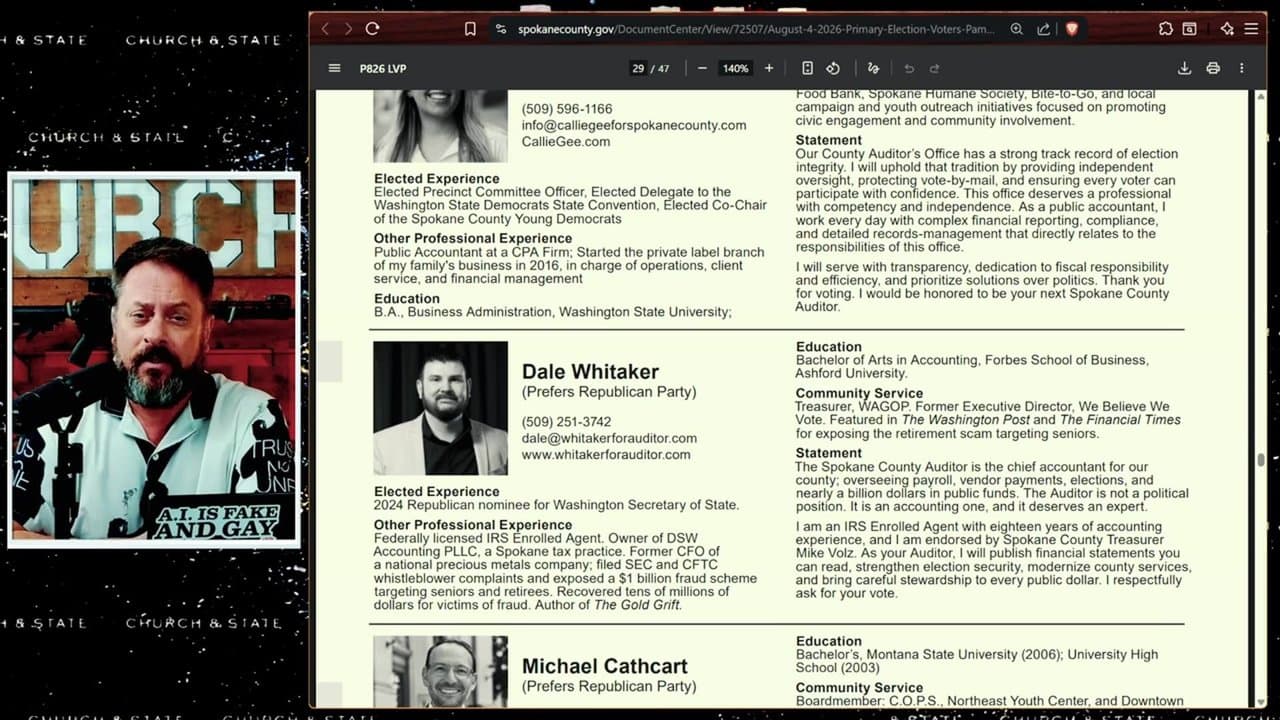Open the Brave Shields lion icon
Screen dimensions: 1280x720
click(1072, 29)
